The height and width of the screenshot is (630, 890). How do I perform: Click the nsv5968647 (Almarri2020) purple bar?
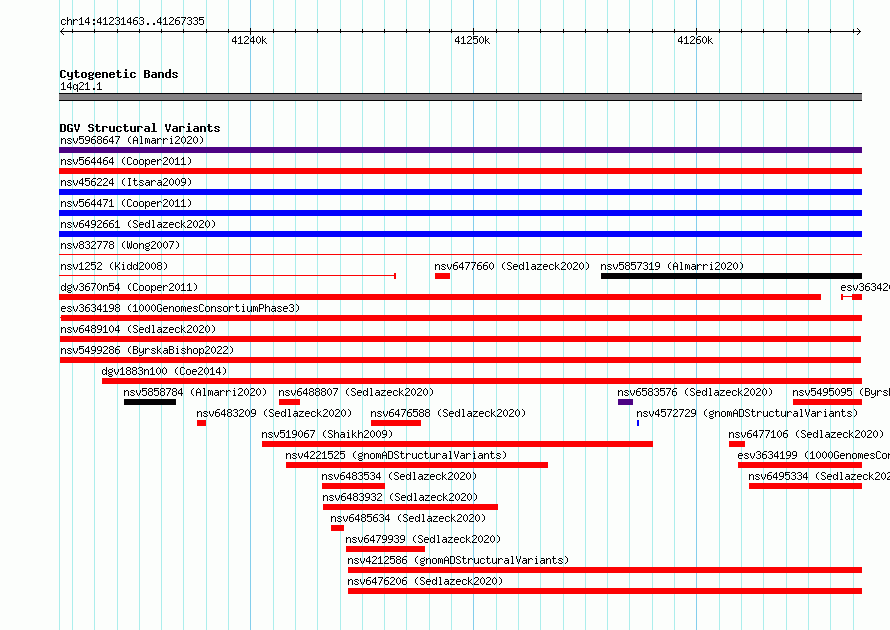click(x=460, y=150)
